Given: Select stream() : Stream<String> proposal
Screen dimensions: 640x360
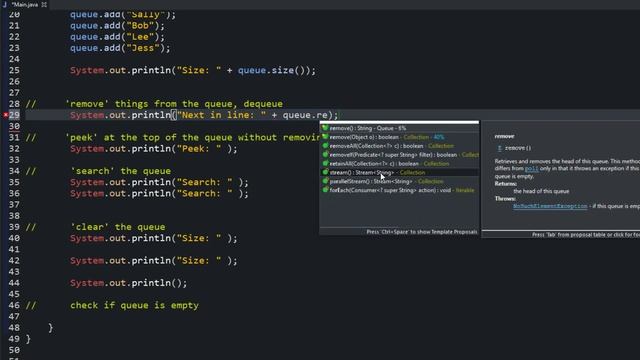Looking at the screenshot, I should pos(399,173).
